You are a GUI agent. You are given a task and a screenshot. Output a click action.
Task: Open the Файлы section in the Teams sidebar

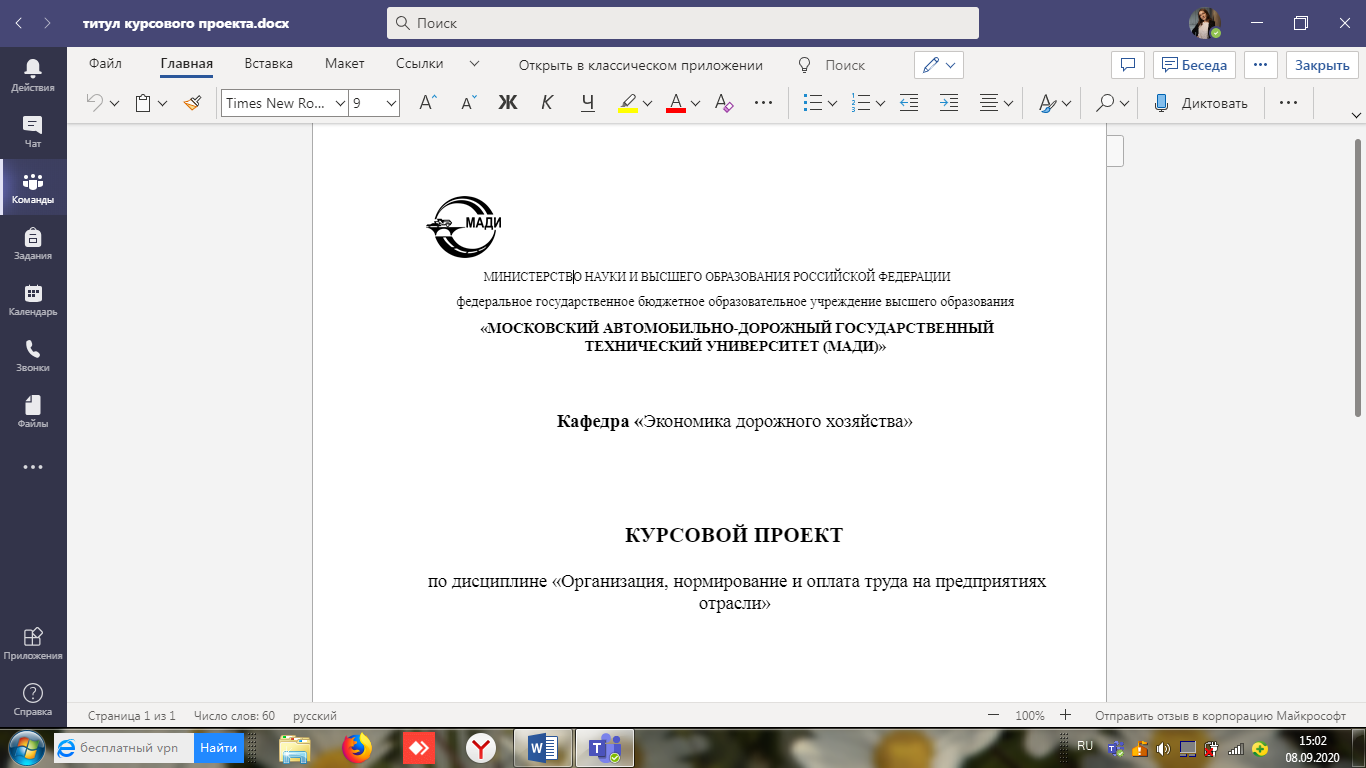[33, 412]
